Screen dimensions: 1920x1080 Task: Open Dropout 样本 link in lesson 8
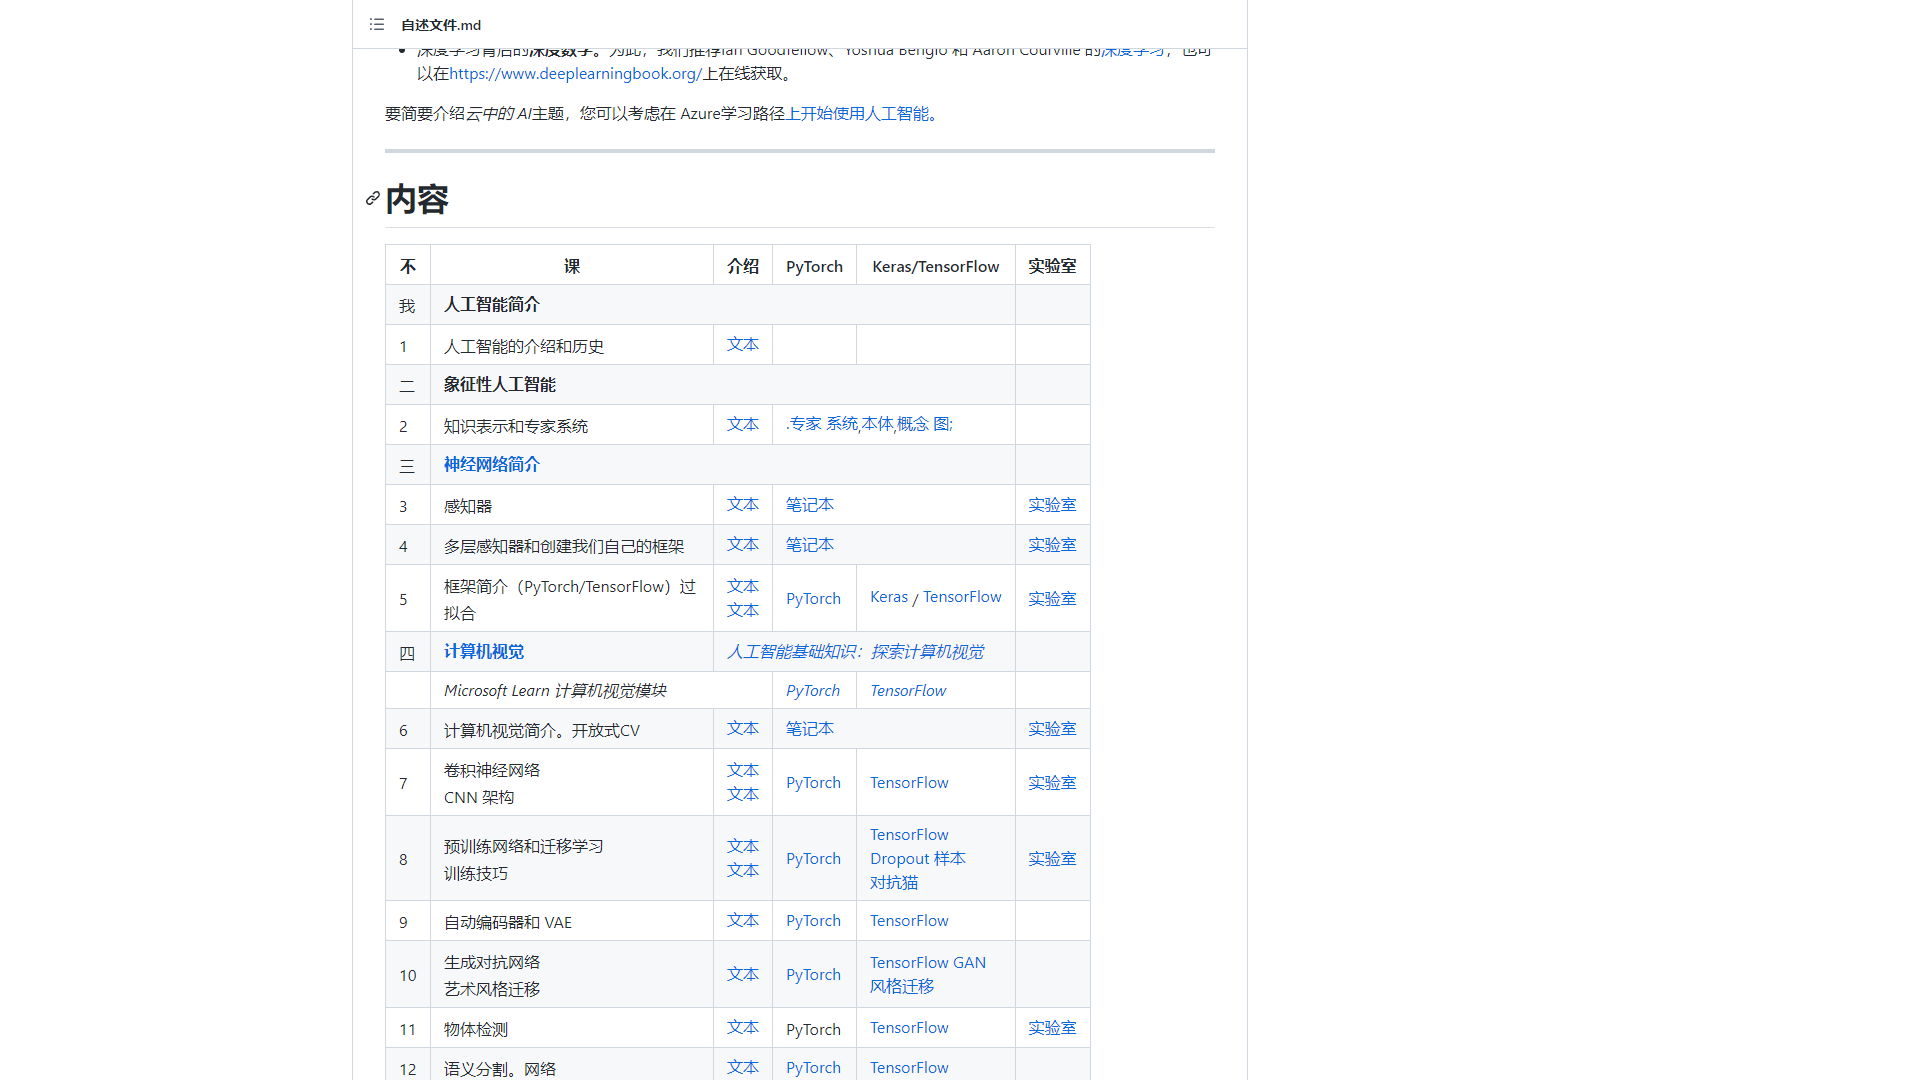pos(917,859)
